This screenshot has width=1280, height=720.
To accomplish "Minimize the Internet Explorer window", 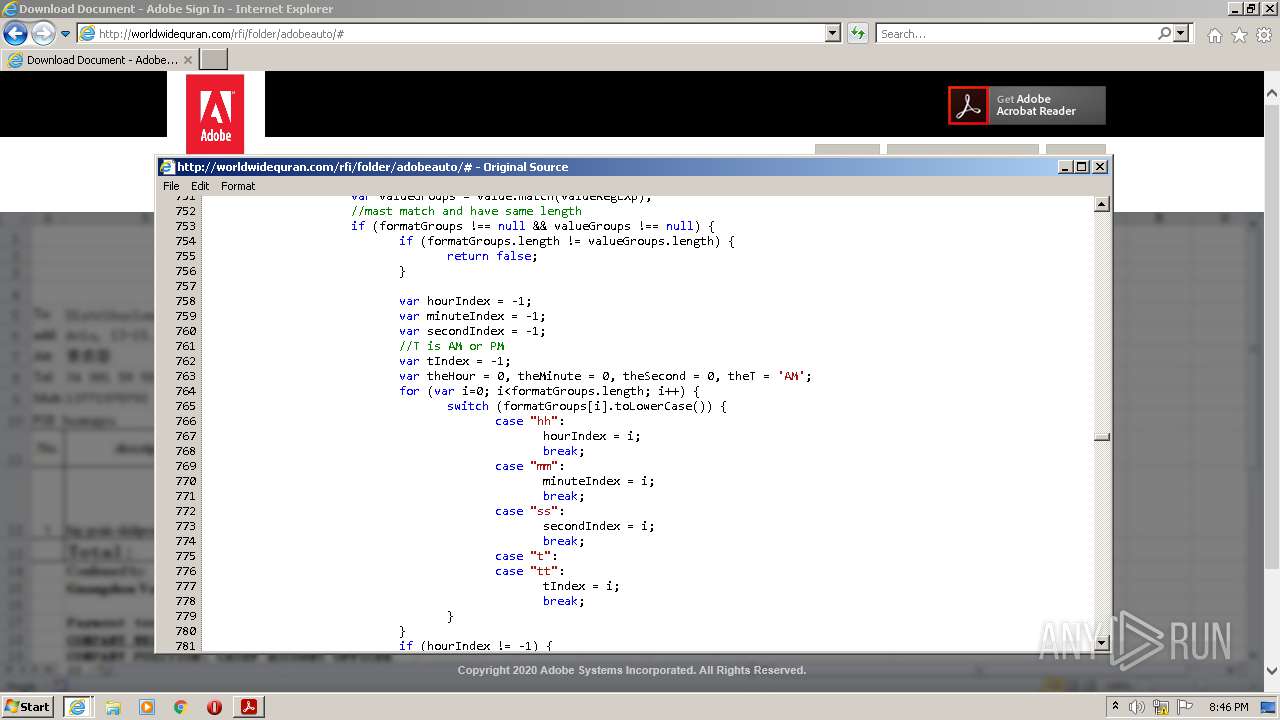I will point(1235,8).
